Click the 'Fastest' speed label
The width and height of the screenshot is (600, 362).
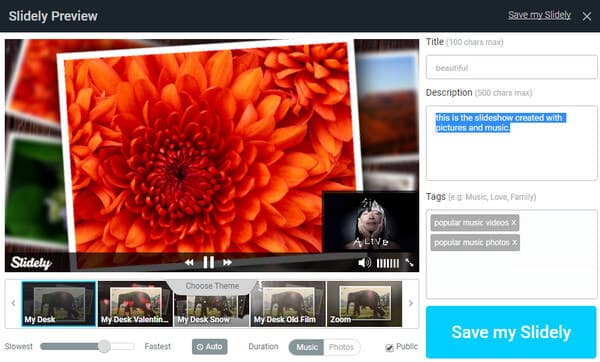click(x=158, y=346)
